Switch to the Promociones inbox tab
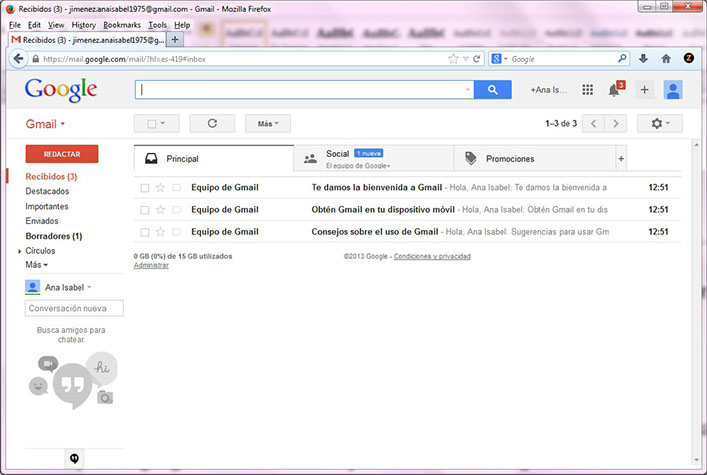 [x=535, y=159]
